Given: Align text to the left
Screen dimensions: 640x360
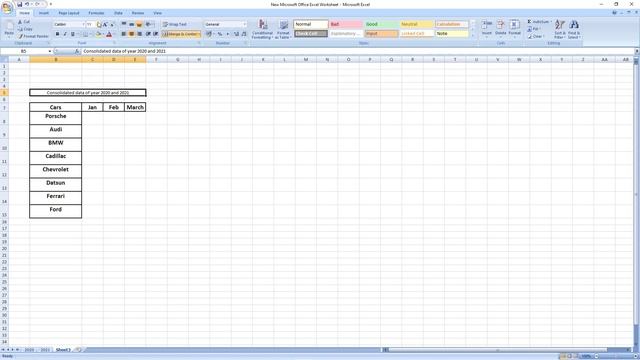Looking at the screenshot, I should tap(124, 34).
